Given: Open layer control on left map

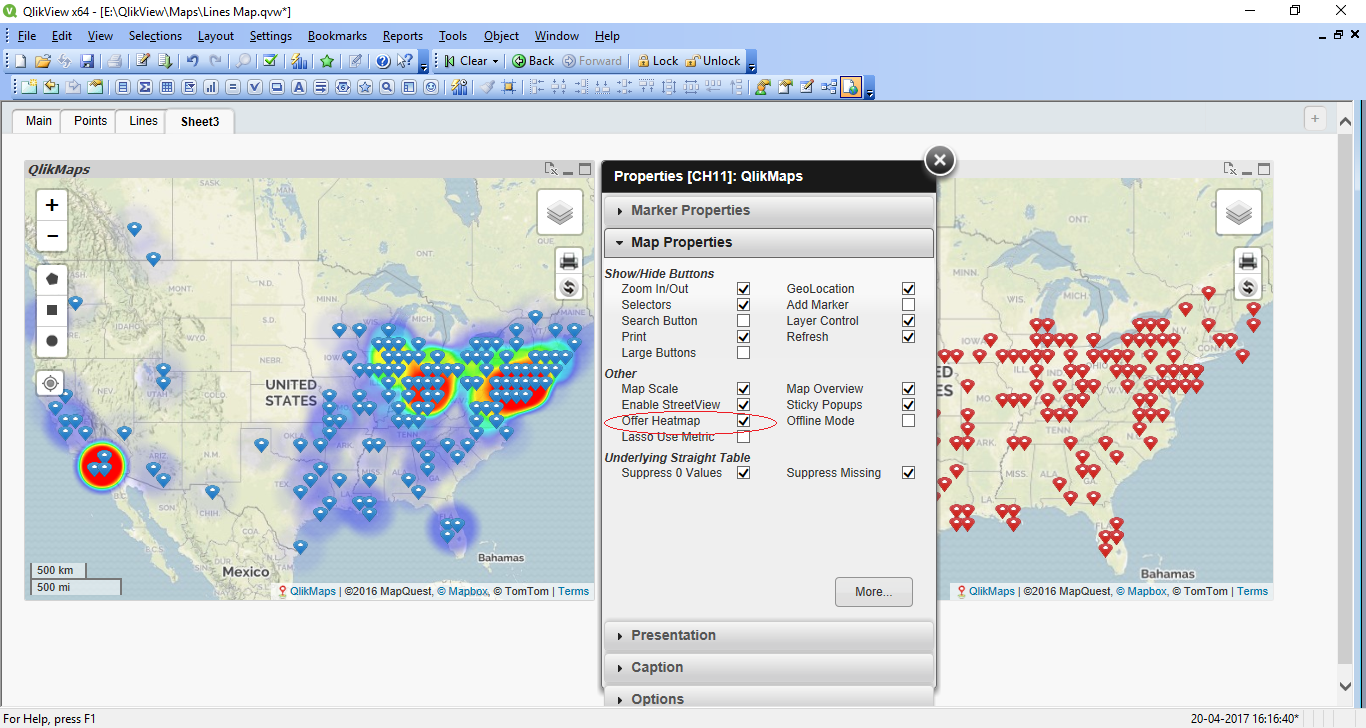Looking at the screenshot, I should coord(560,213).
